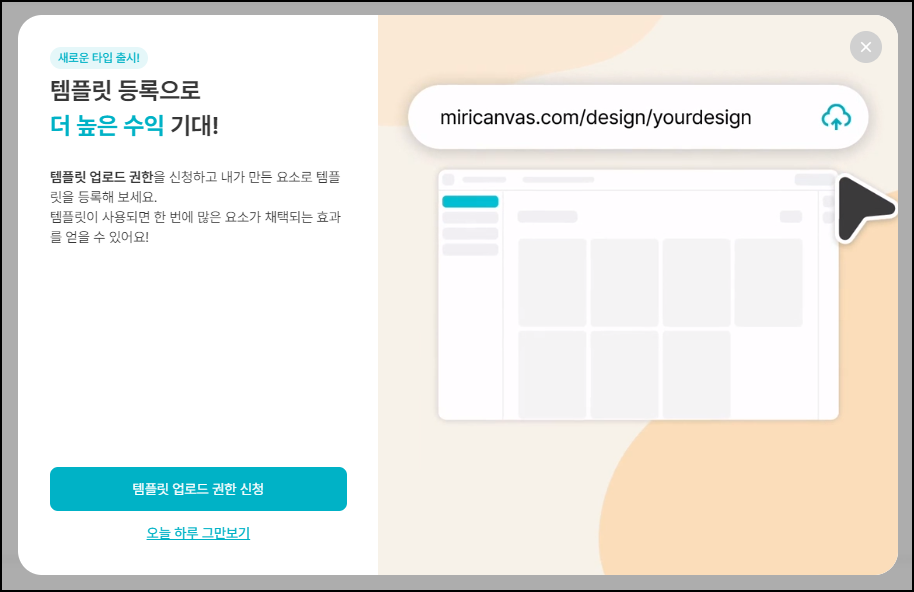This screenshot has height=592, width=914.
Task: Click the cloud upload icon
Action: pos(836,117)
